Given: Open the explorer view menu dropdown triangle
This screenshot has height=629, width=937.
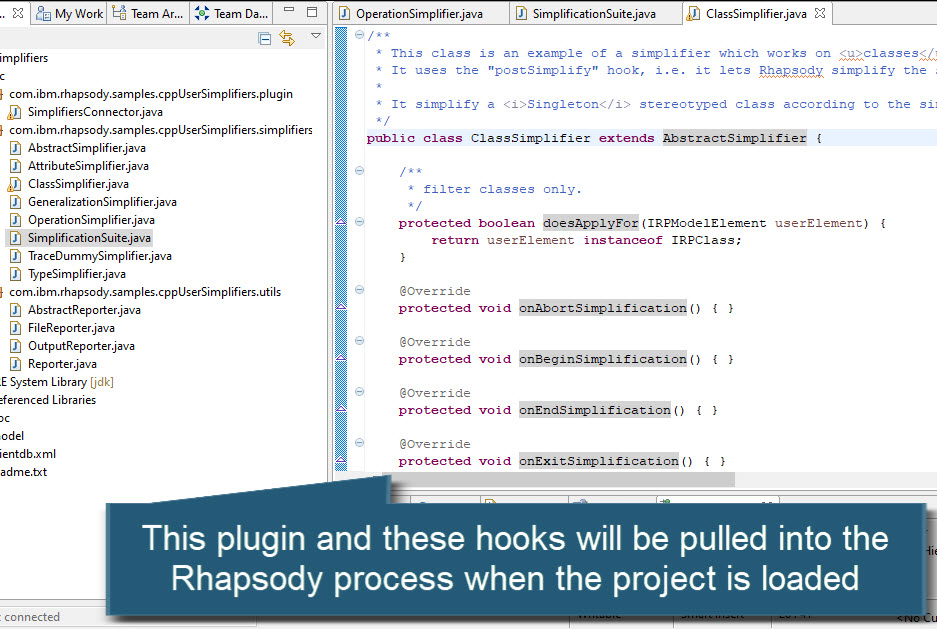Looking at the screenshot, I should (316, 35).
